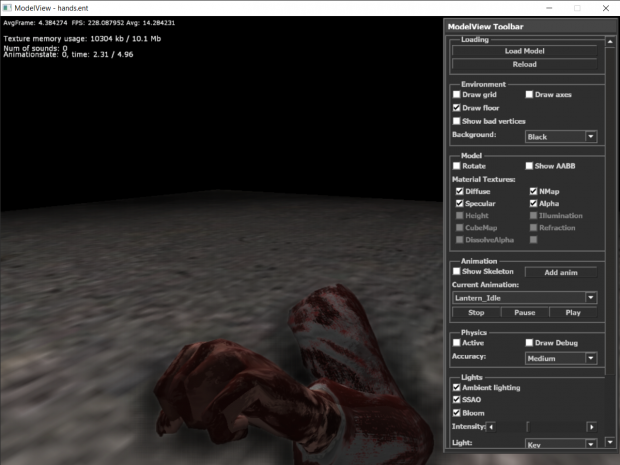Screen dimensions: 620x465
Task: Turn off SSAO checkbox
Action: point(456,400)
